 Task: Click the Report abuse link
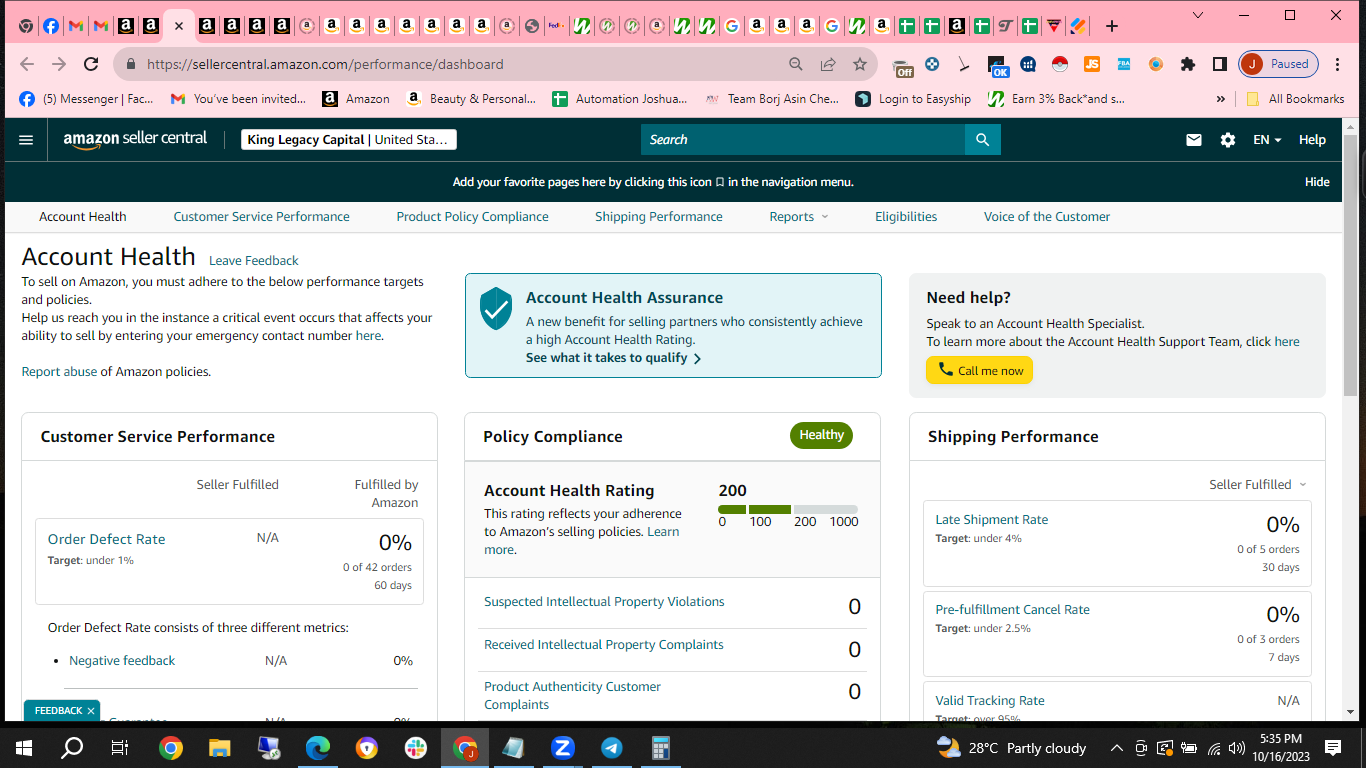60,372
